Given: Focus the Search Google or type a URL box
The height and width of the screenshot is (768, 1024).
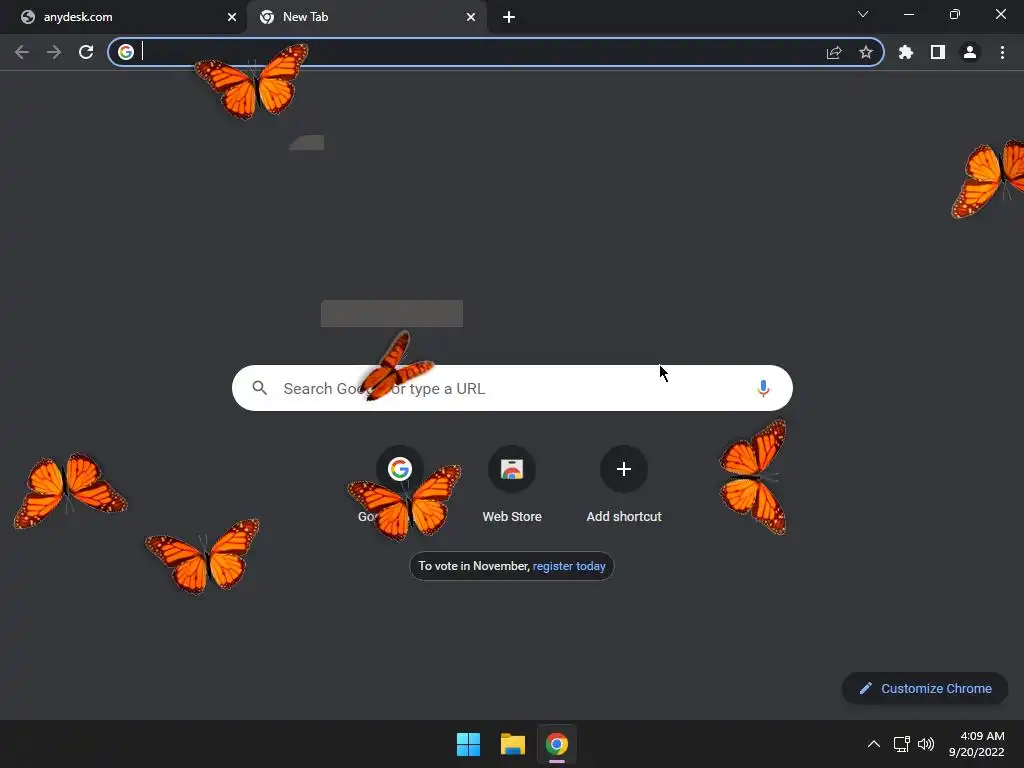Looking at the screenshot, I should coord(512,388).
